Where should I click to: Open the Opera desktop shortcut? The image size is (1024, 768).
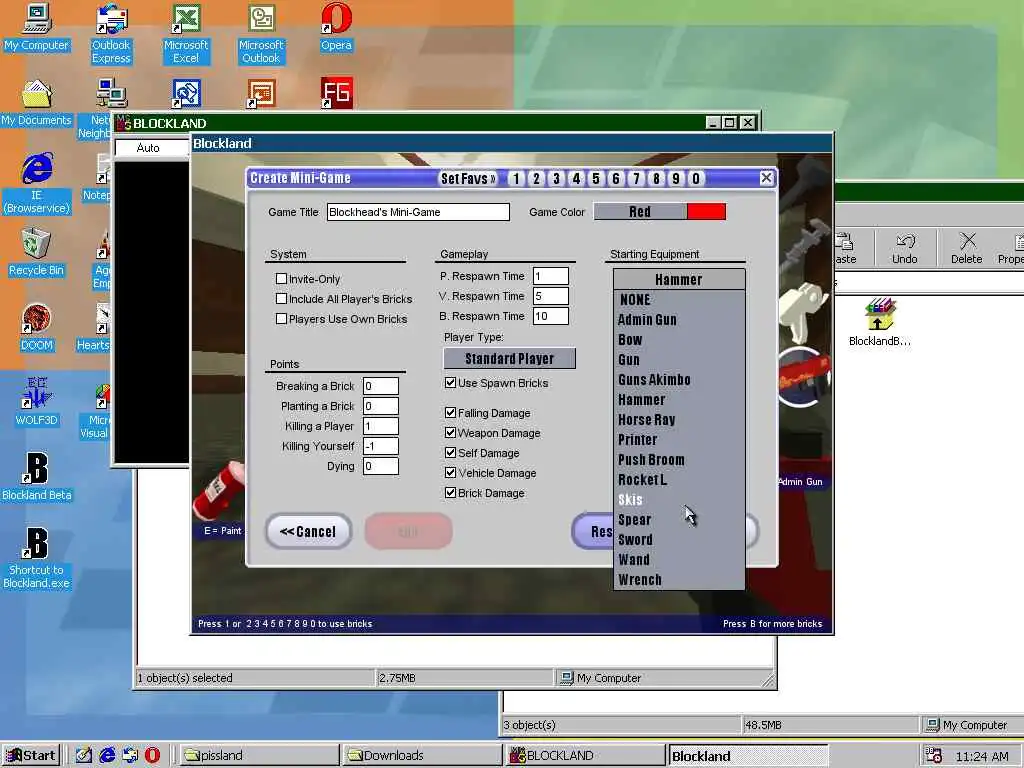coord(336,28)
